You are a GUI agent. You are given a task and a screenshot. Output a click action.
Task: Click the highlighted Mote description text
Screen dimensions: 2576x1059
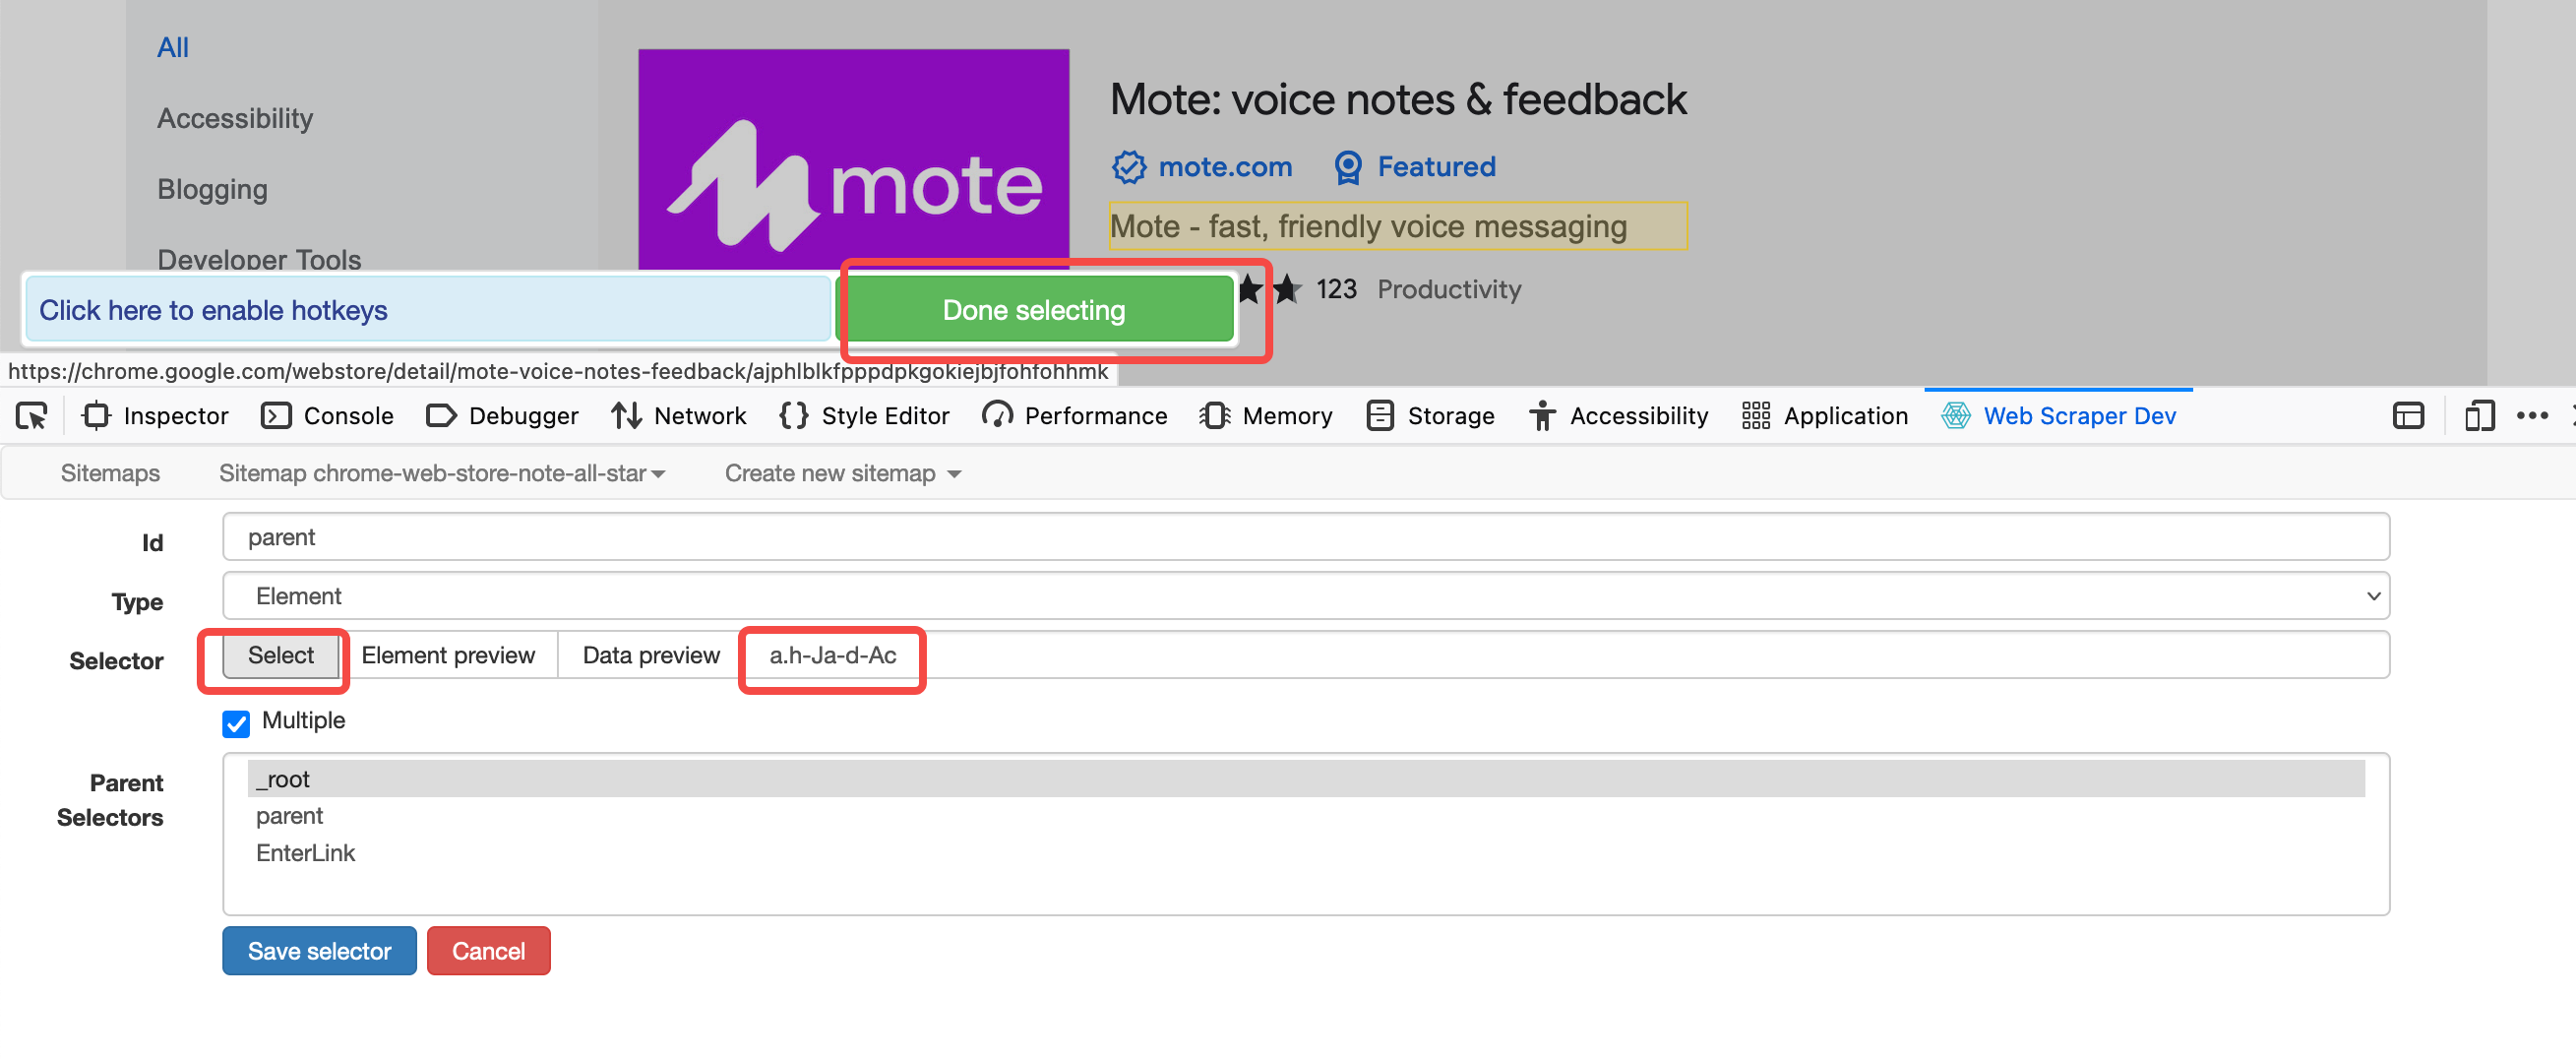1397,226
